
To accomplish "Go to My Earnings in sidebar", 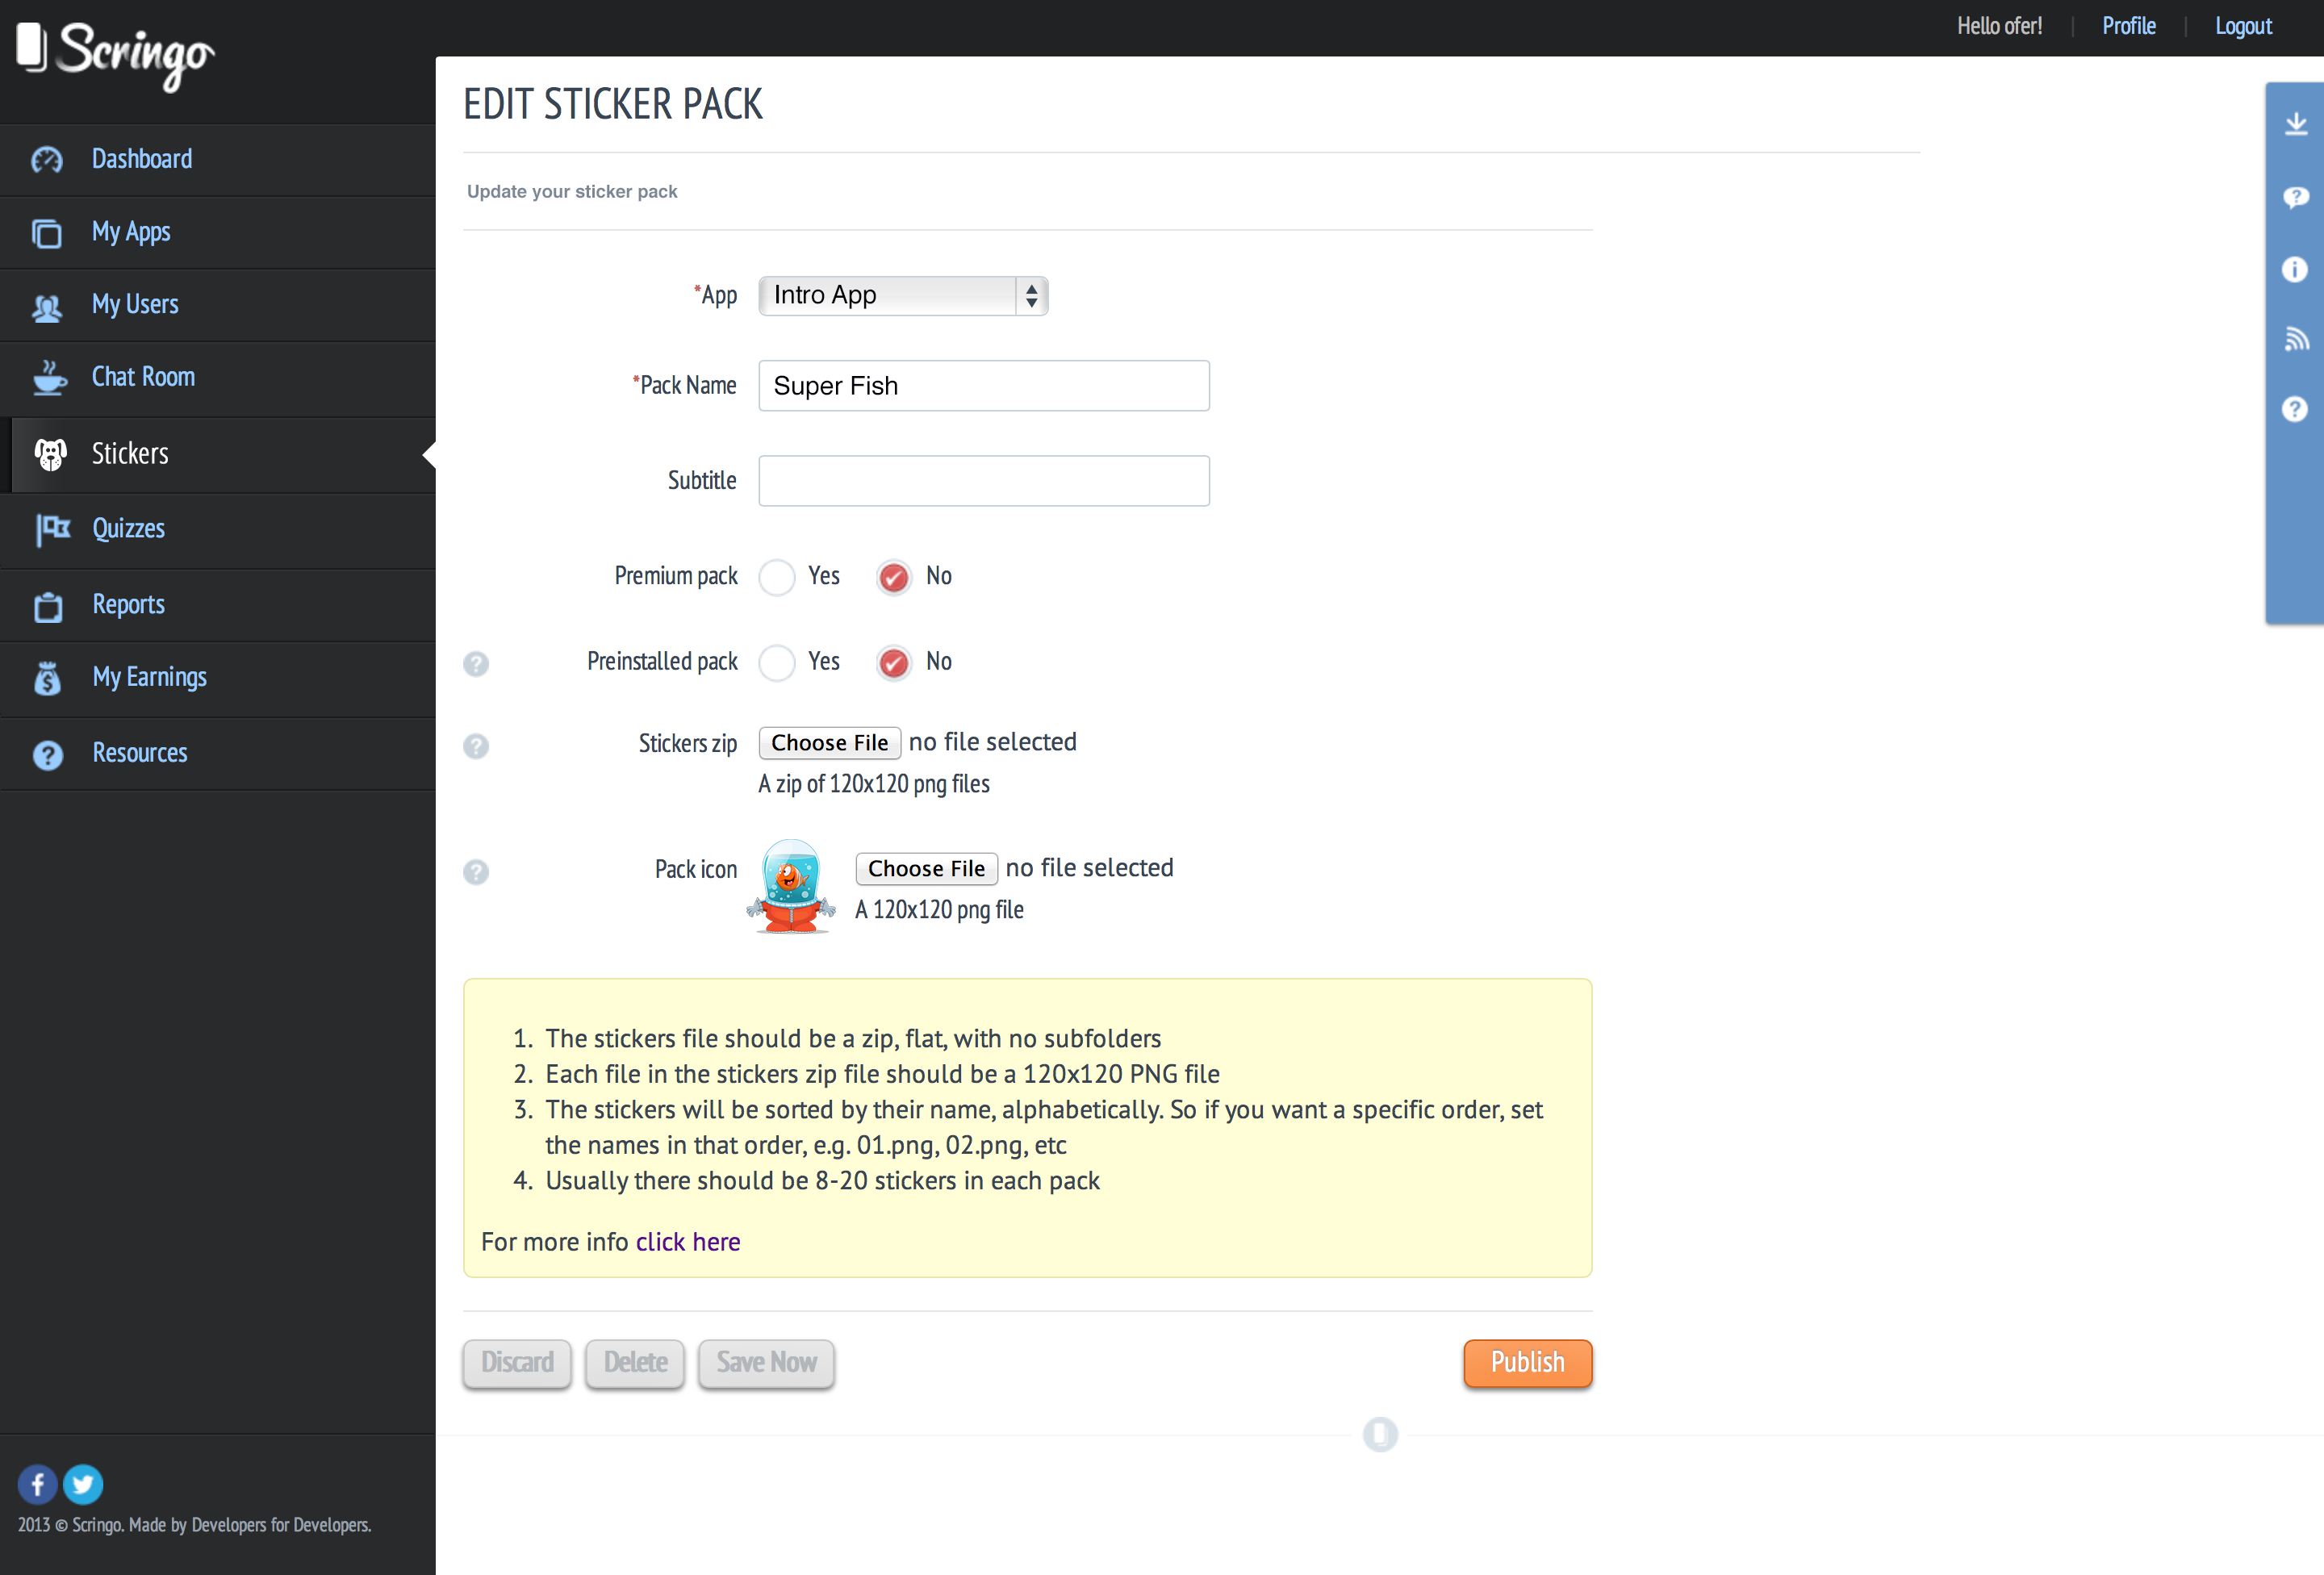I will pyautogui.click(x=149, y=677).
